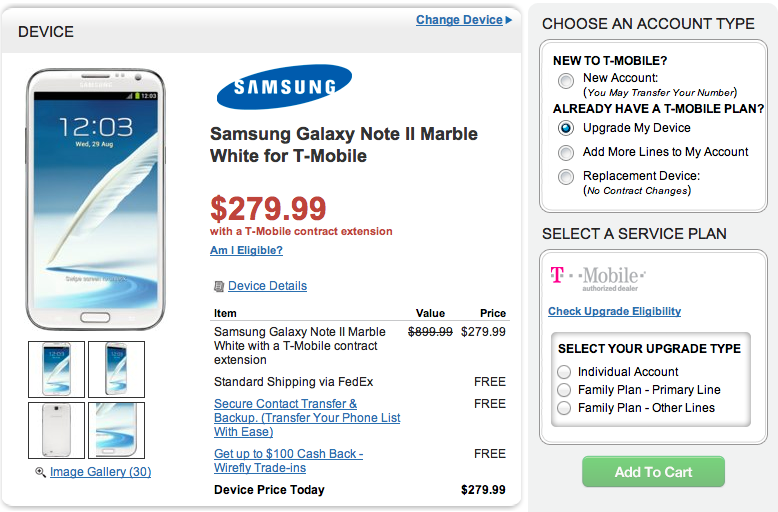The height and width of the screenshot is (512, 778).
Task: Select Upgrade My Device option
Action: 567,128
